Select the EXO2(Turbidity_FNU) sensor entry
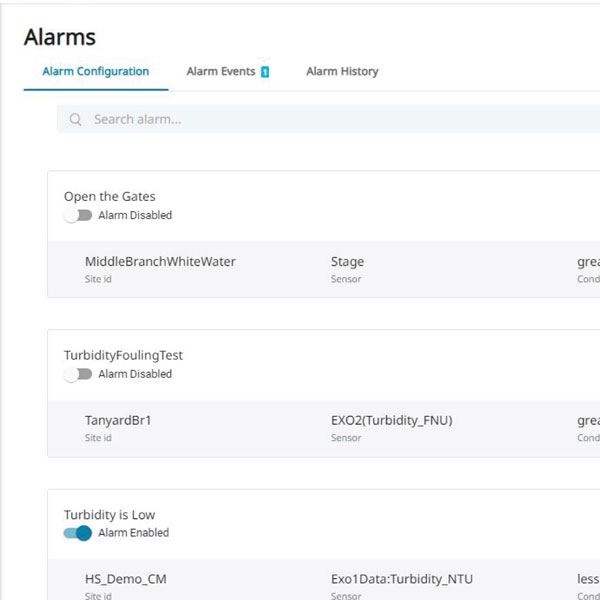Image resolution: width=600 pixels, height=600 pixels. [x=391, y=421]
